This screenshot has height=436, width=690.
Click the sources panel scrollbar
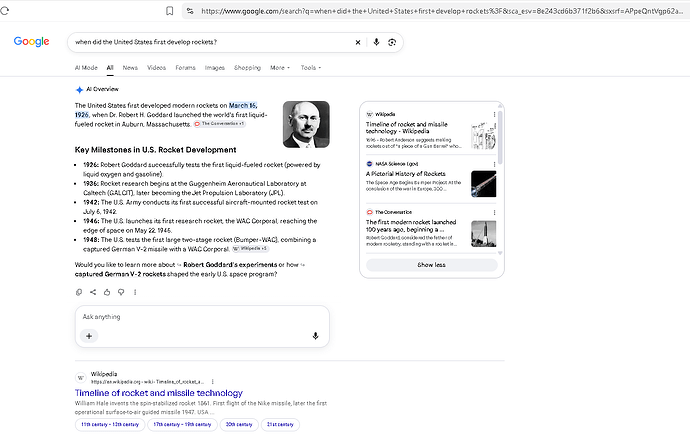(x=500, y=136)
